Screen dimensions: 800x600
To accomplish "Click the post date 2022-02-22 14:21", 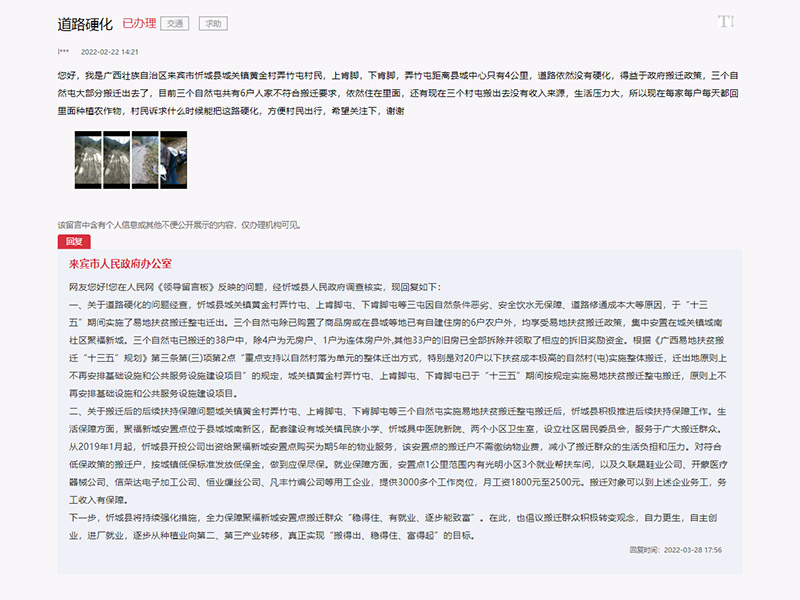I will [x=110, y=52].
